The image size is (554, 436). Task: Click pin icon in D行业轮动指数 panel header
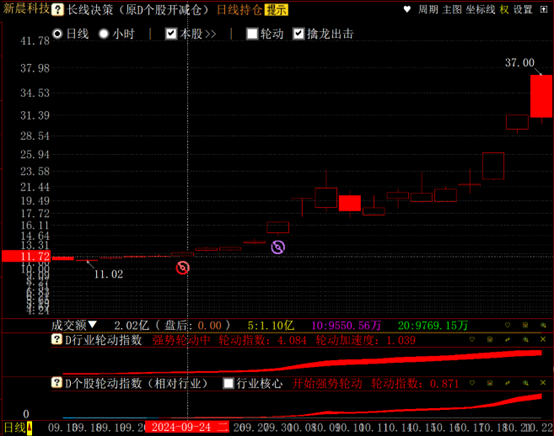point(508,340)
